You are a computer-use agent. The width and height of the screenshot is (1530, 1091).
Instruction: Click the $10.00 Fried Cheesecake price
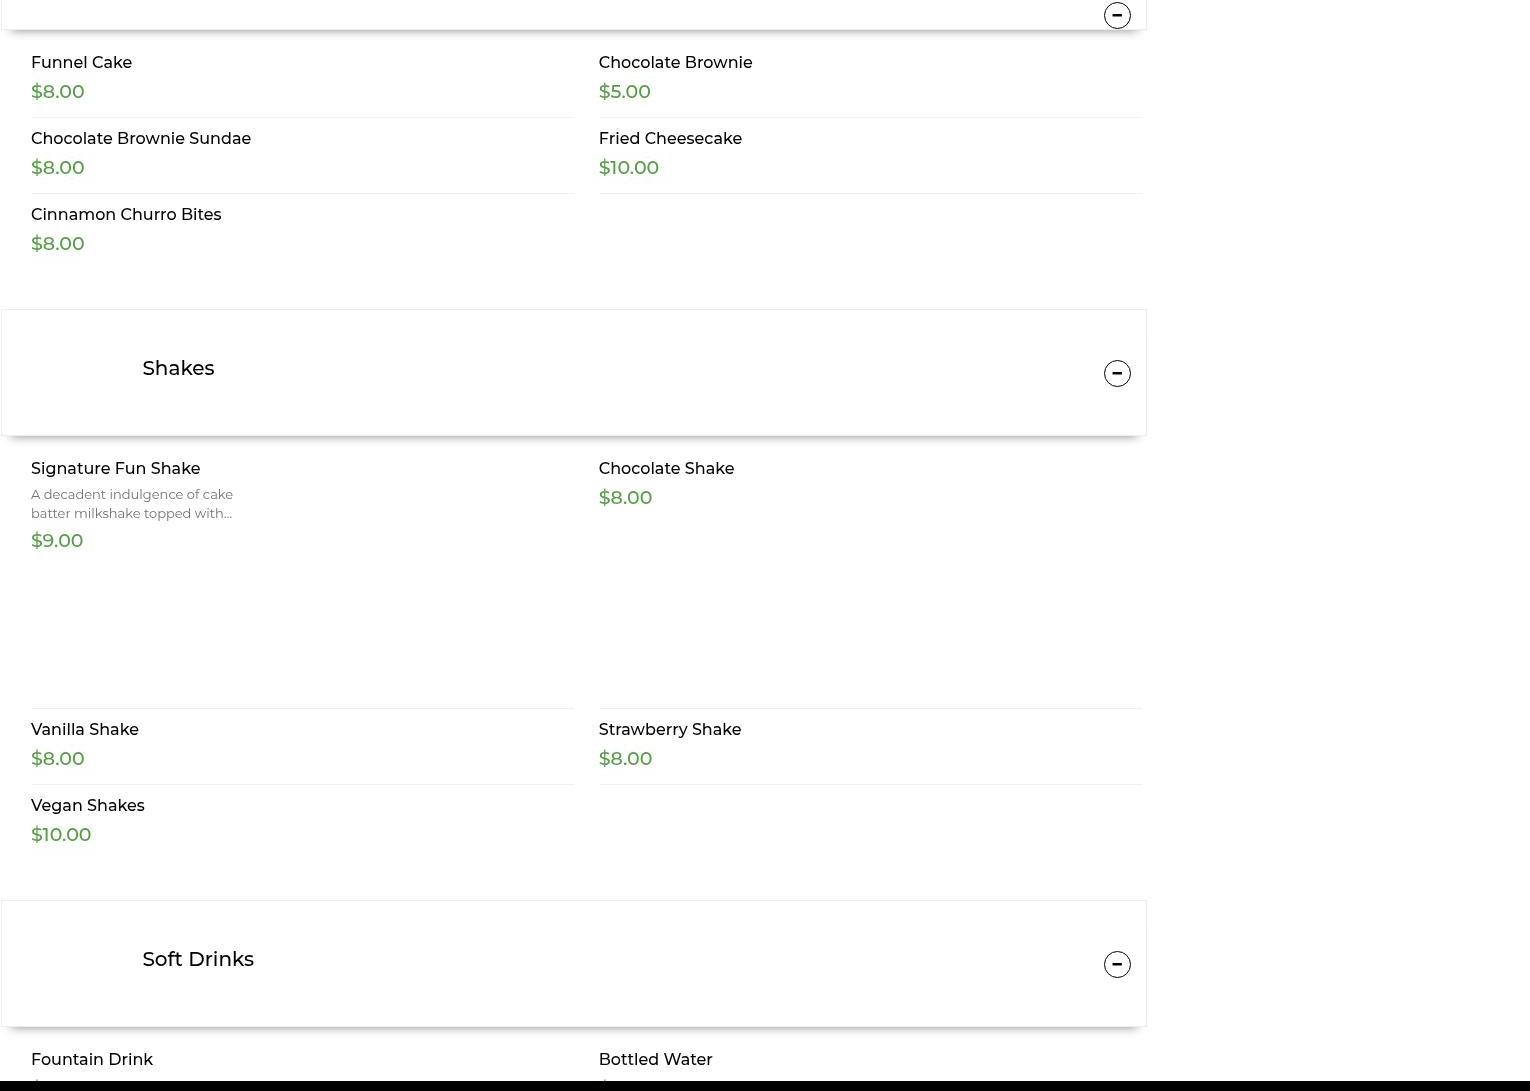coord(629,167)
